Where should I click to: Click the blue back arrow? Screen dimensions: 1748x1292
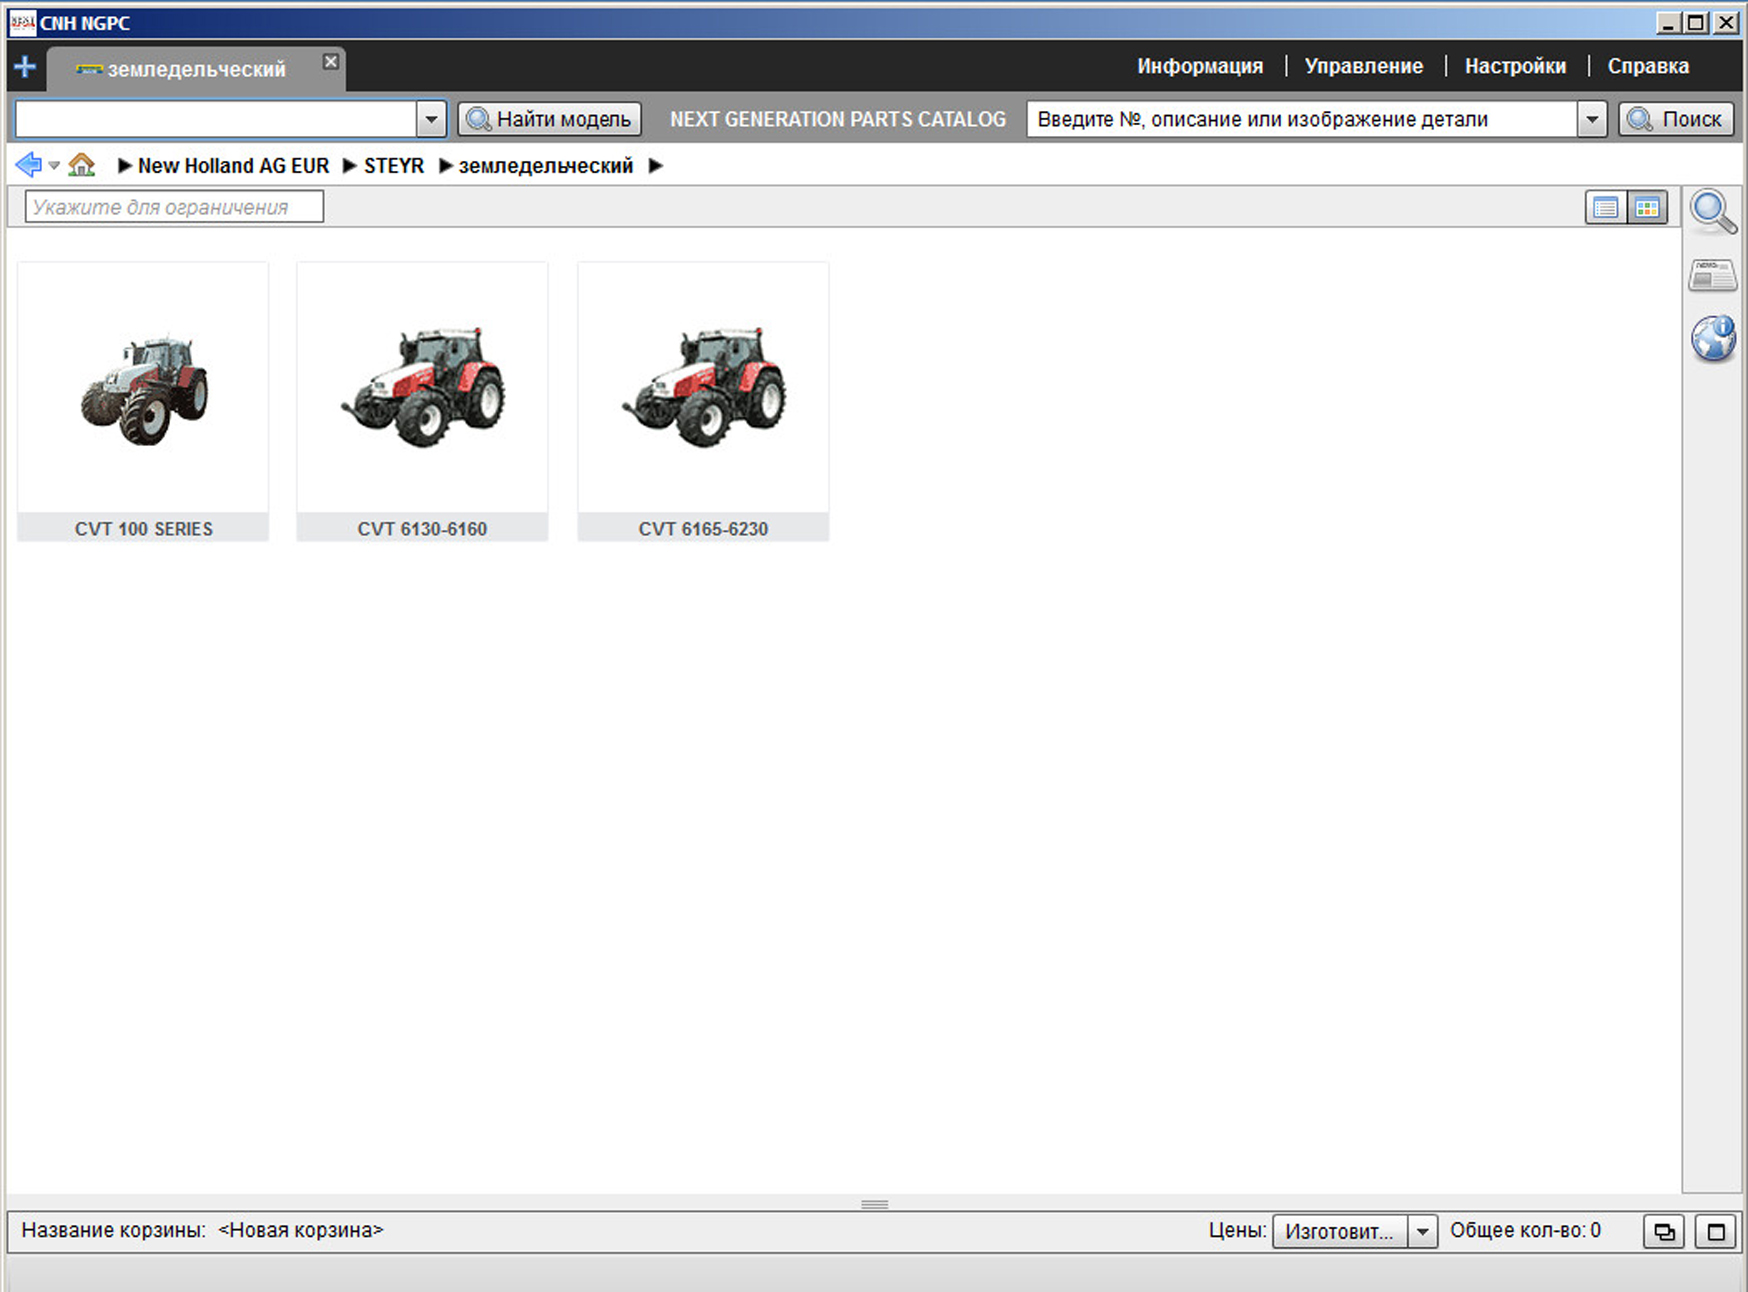pos(28,165)
